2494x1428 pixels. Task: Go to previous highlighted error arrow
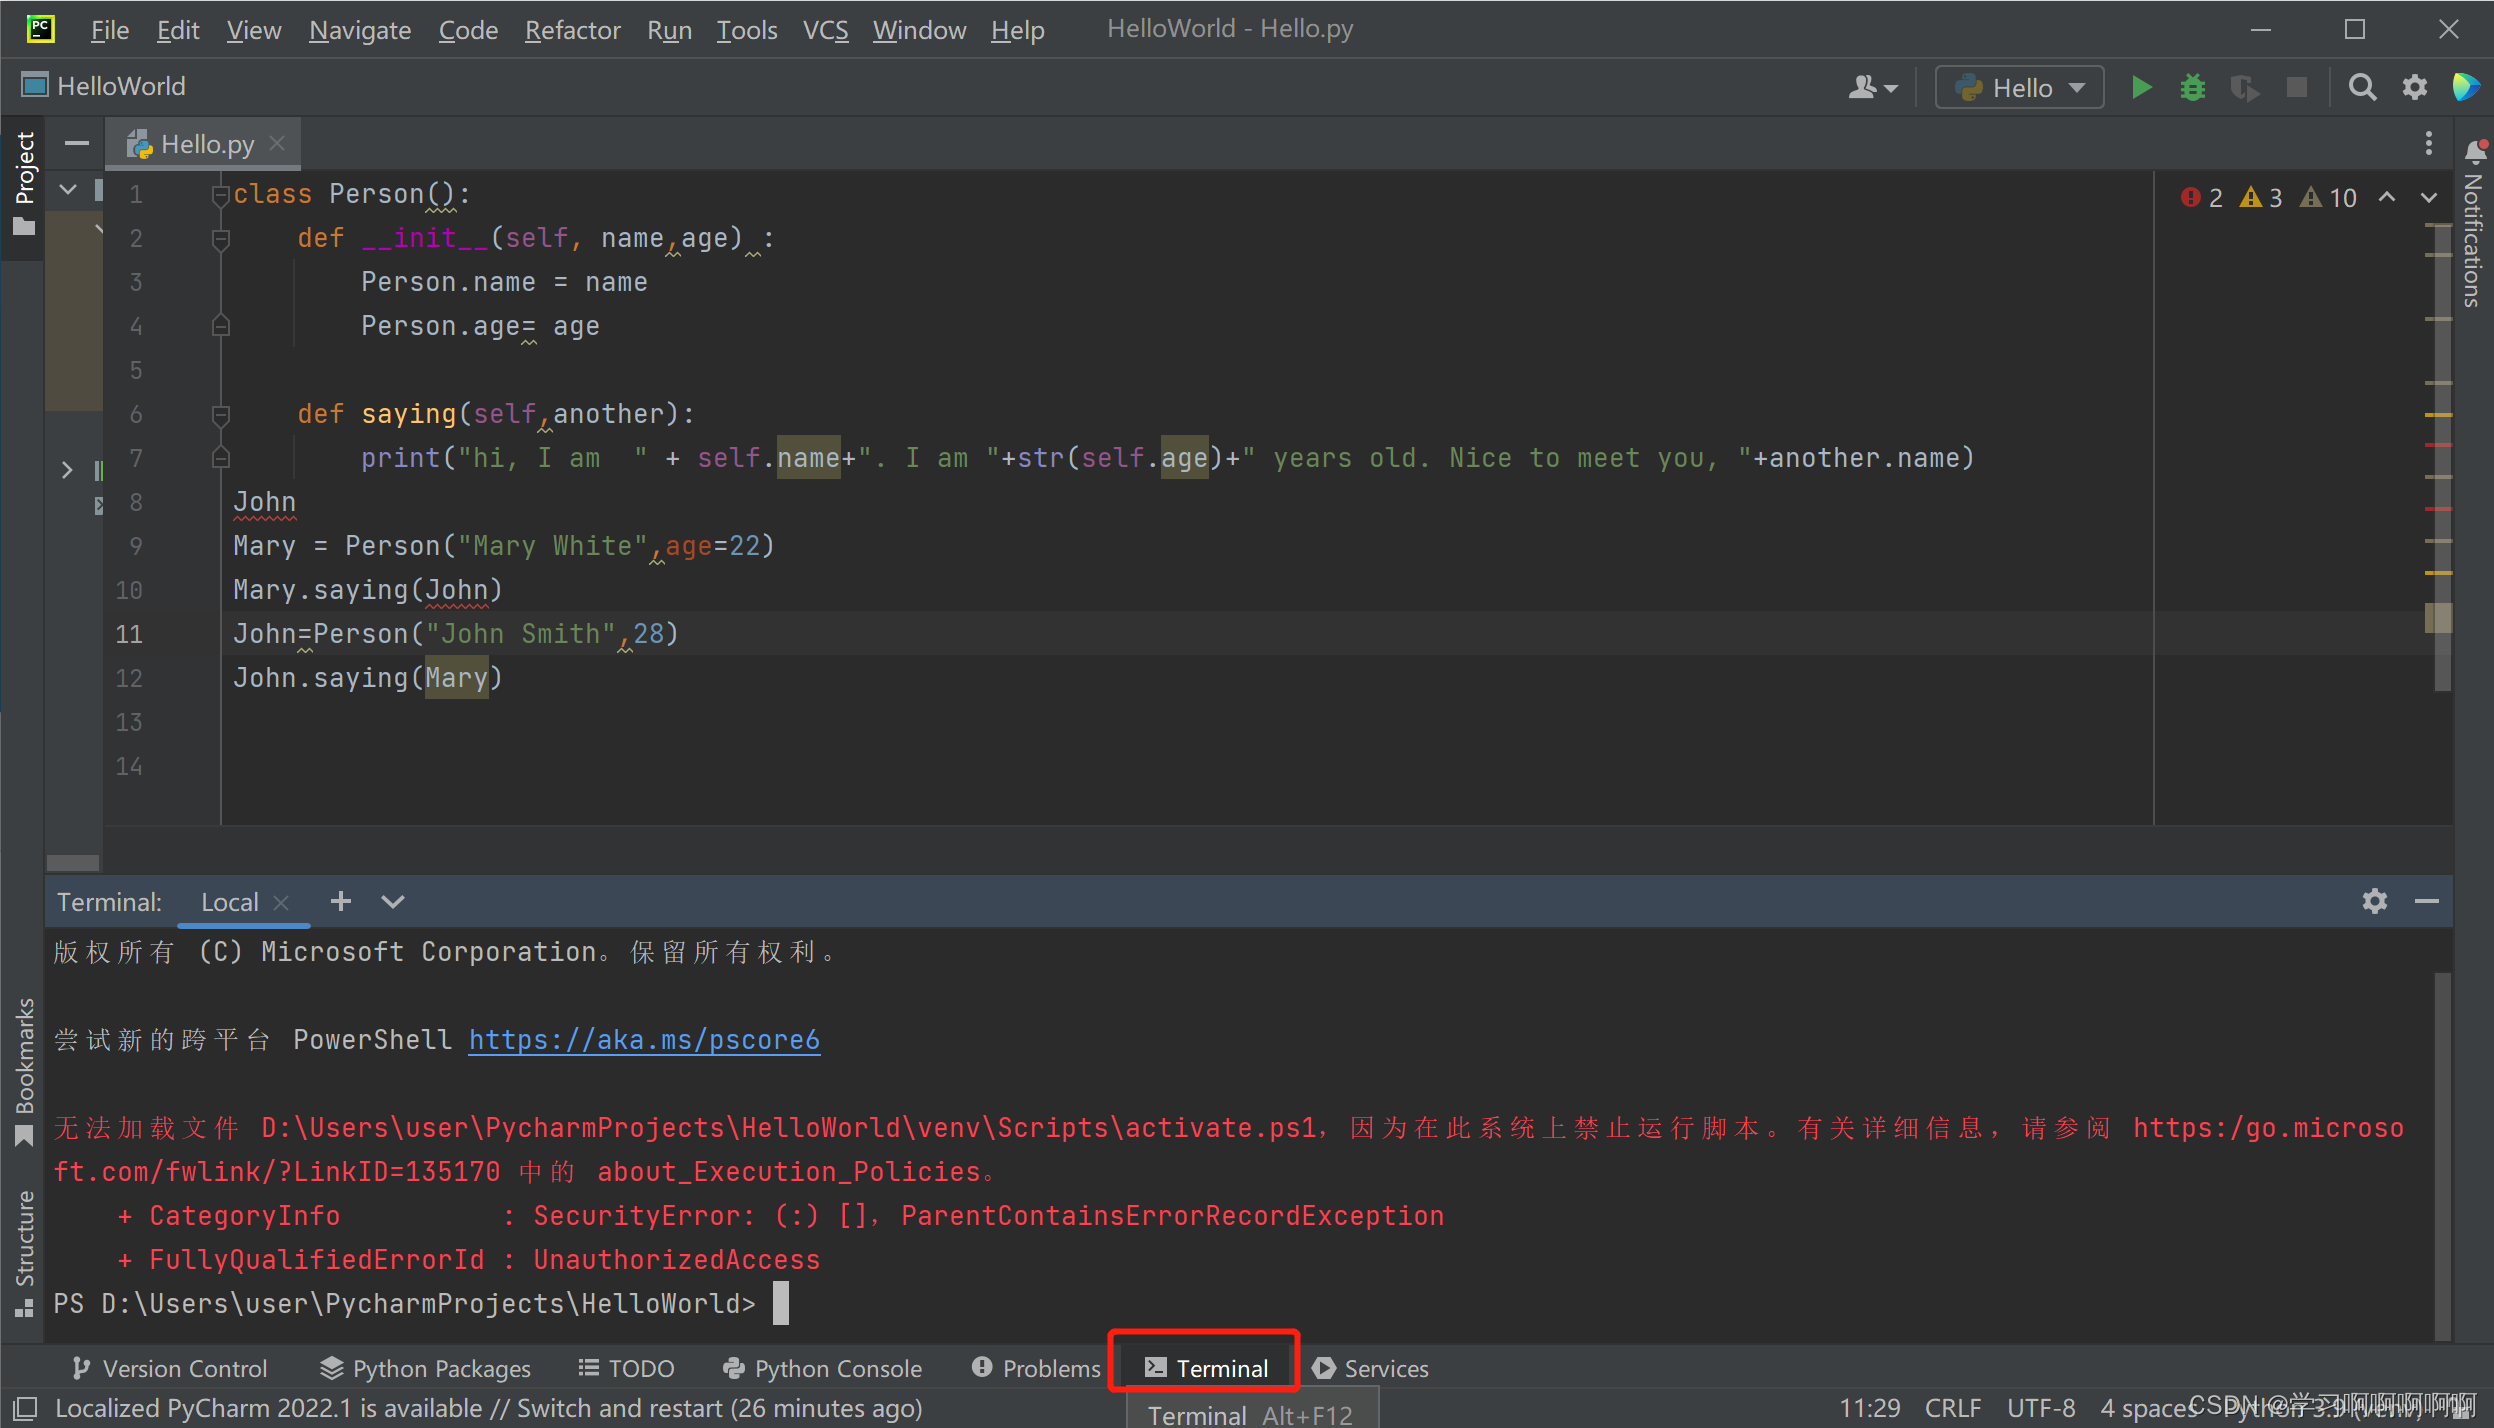point(2387,198)
